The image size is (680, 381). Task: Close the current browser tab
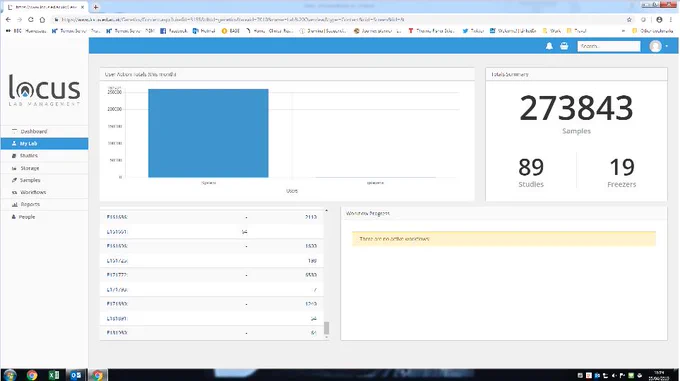point(82,7)
